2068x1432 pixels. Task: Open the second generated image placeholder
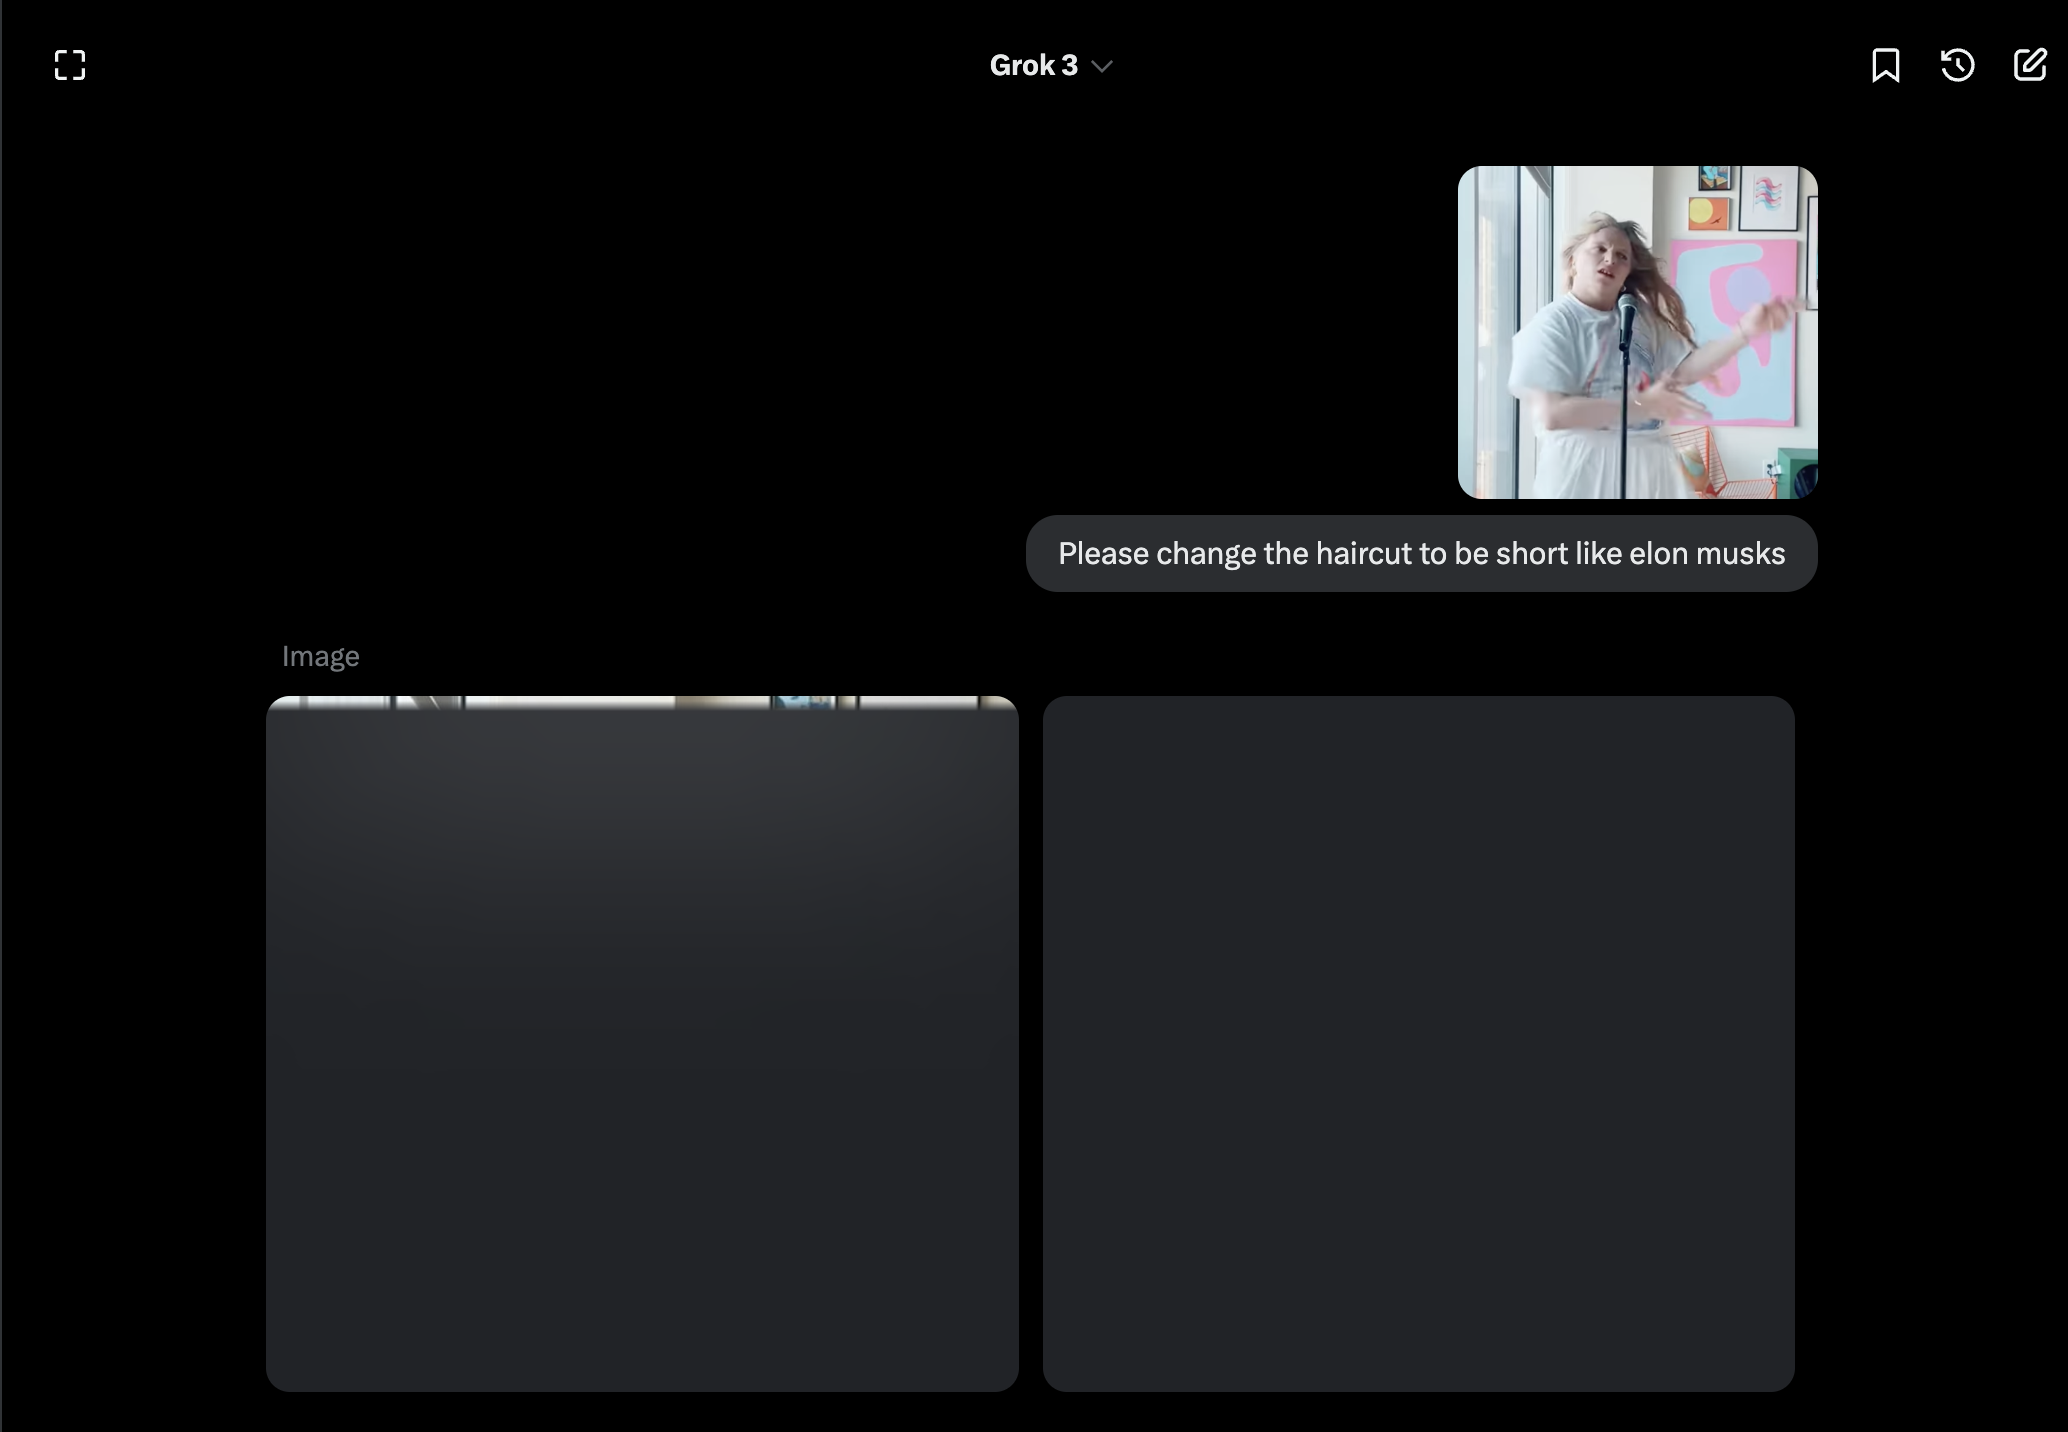(1418, 1044)
